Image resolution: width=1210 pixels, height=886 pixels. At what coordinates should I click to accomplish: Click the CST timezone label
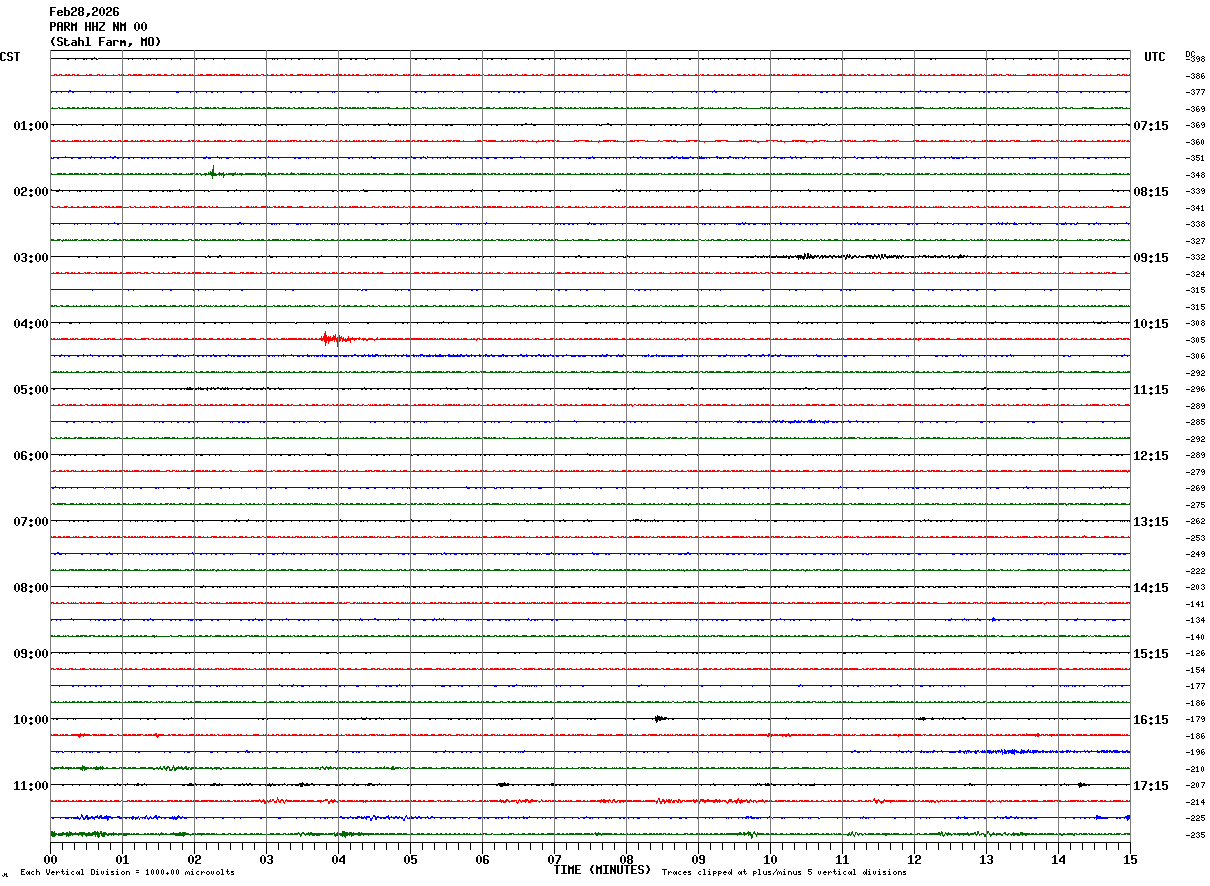coord(10,57)
